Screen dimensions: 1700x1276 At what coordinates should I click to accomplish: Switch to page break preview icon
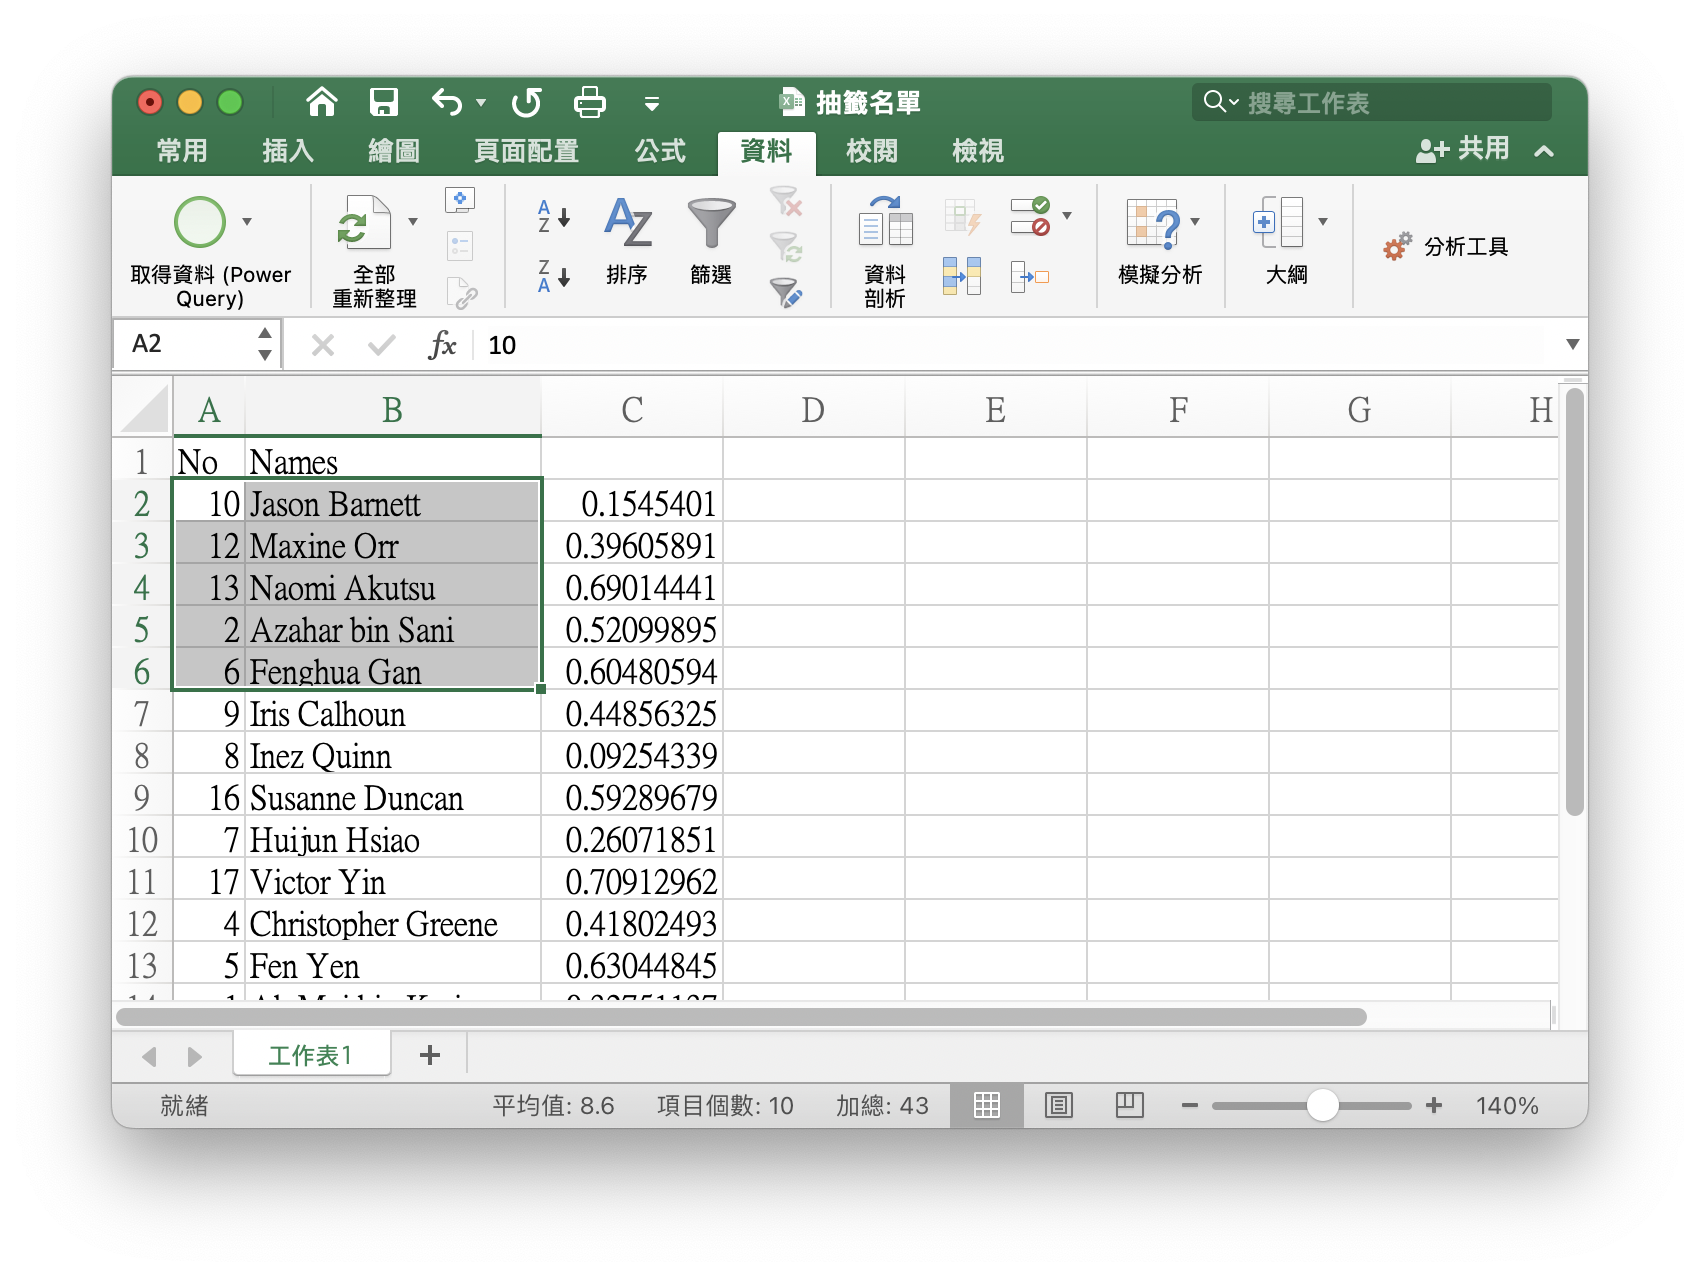(1130, 1105)
